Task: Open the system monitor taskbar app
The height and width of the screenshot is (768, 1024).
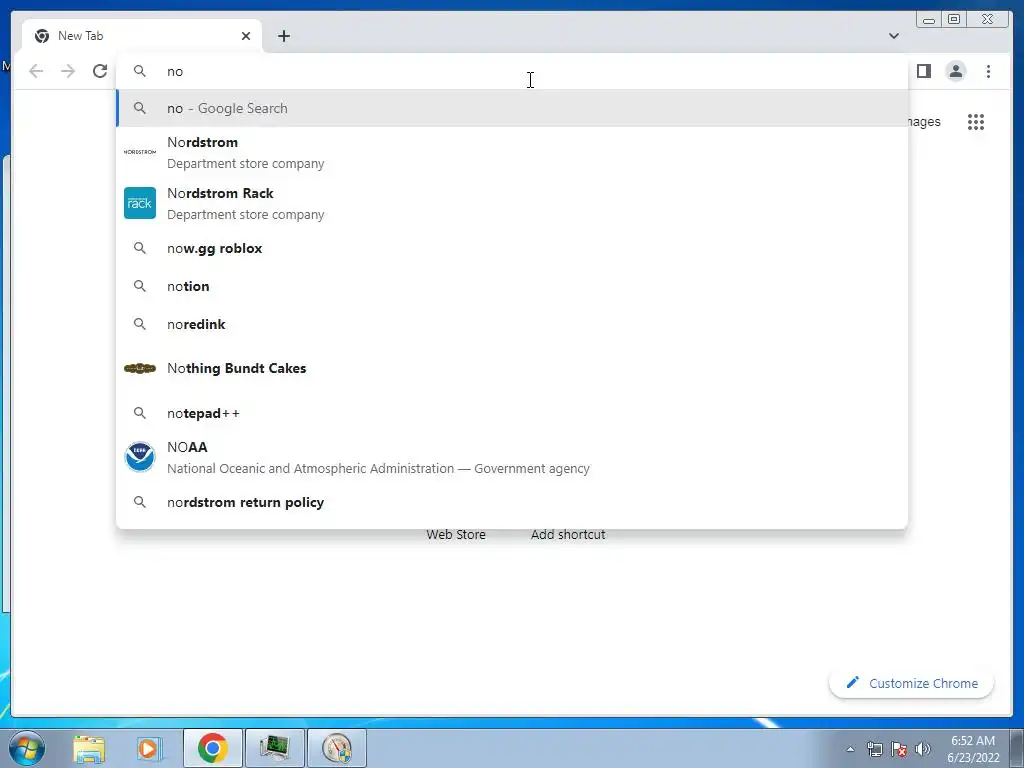Action: point(275,748)
